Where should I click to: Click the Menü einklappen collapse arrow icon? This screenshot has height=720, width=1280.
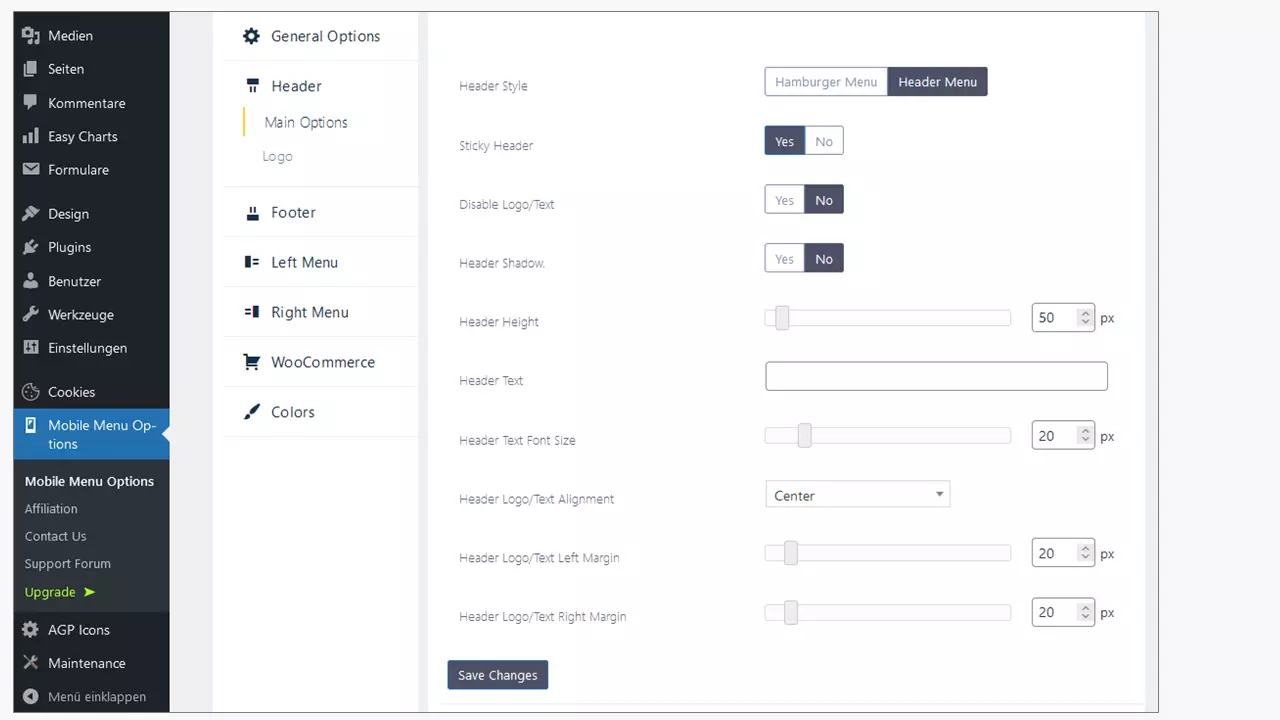[31, 696]
